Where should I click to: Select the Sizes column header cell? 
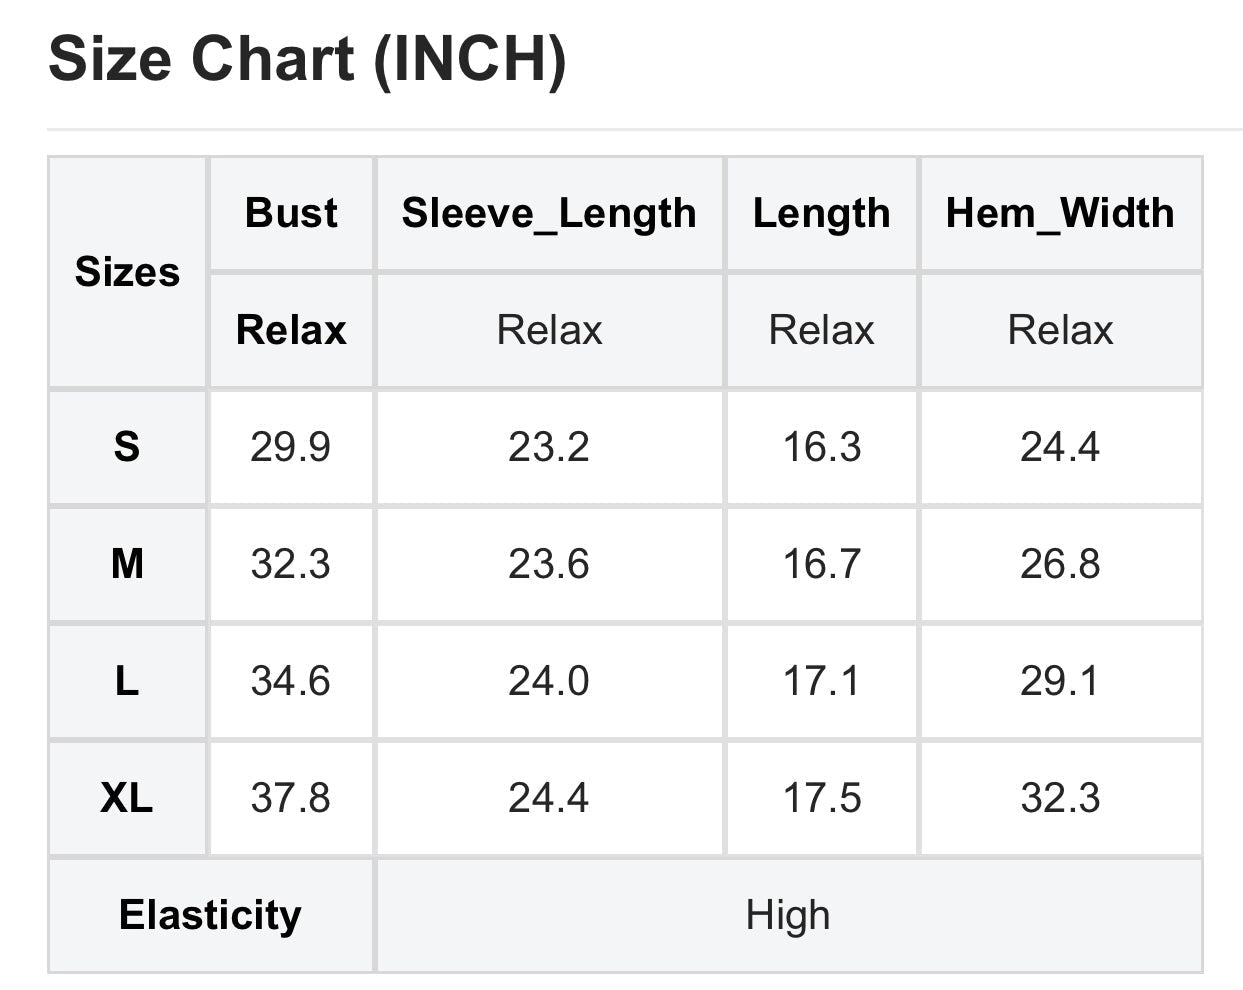pyautogui.click(x=127, y=272)
